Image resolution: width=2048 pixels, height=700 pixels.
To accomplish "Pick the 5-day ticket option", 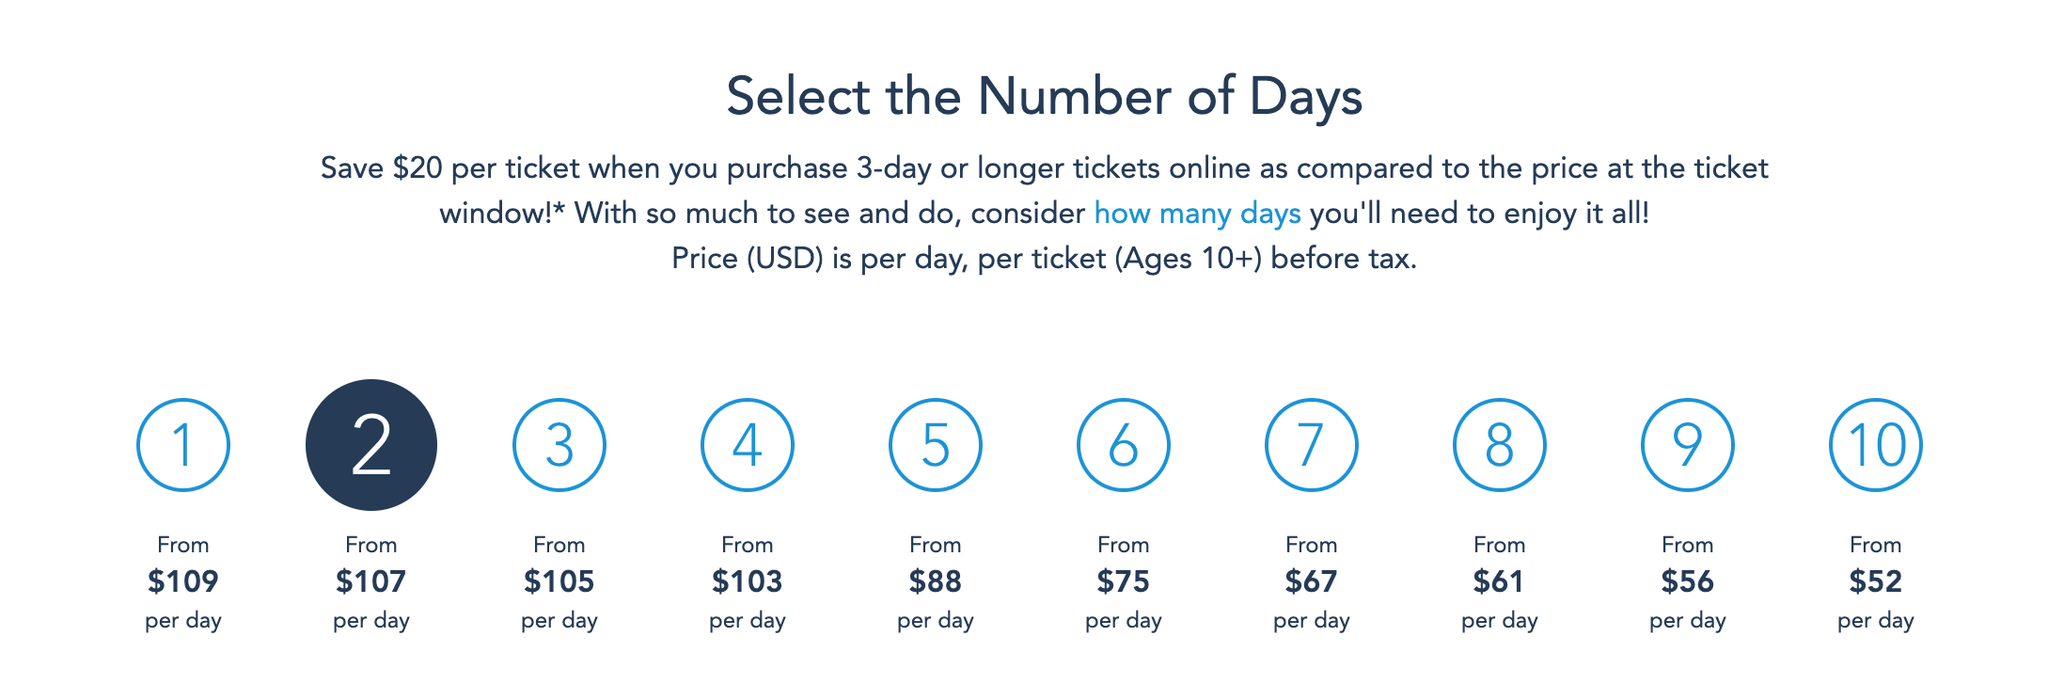I will coord(935,446).
